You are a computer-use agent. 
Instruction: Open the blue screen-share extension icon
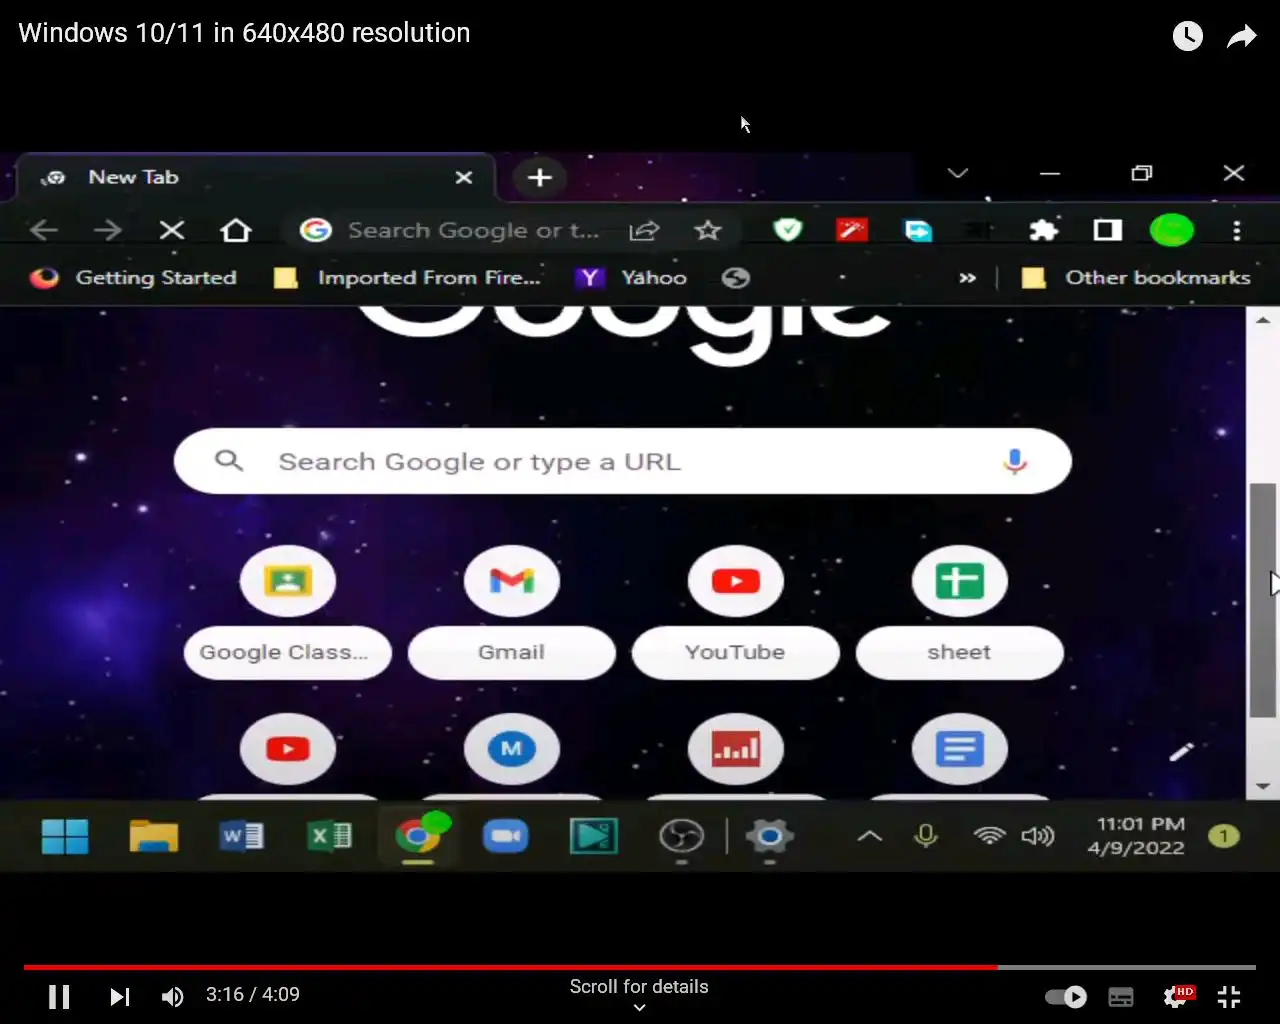(917, 231)
